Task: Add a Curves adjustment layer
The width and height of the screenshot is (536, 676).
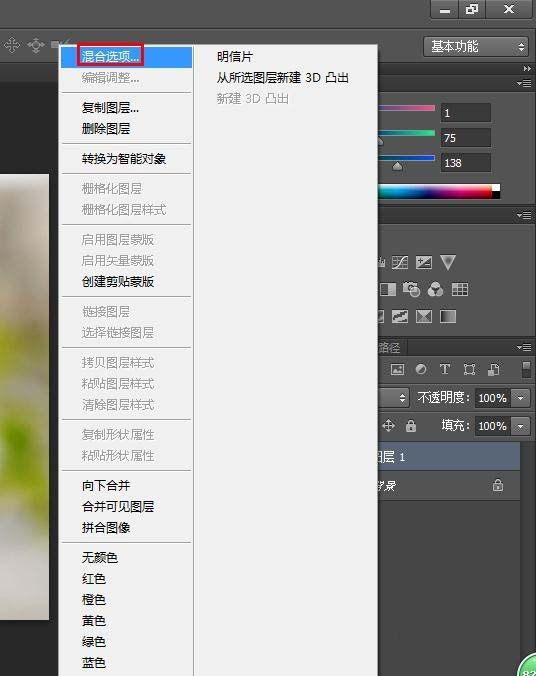Action: [400, 262]
